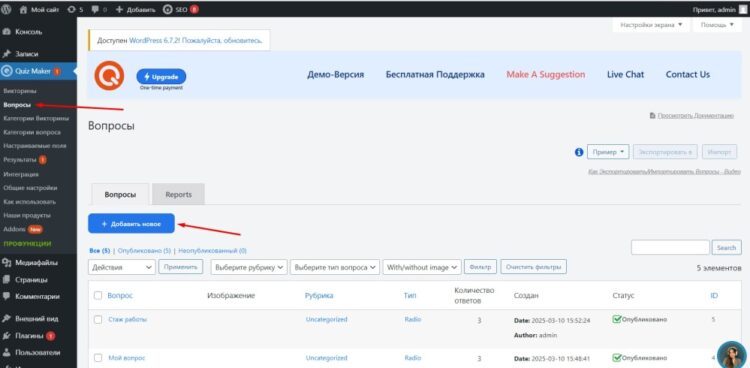Open the Пользователи menu
This screenshot has width=750, height=368.
(x=38, y=353)
